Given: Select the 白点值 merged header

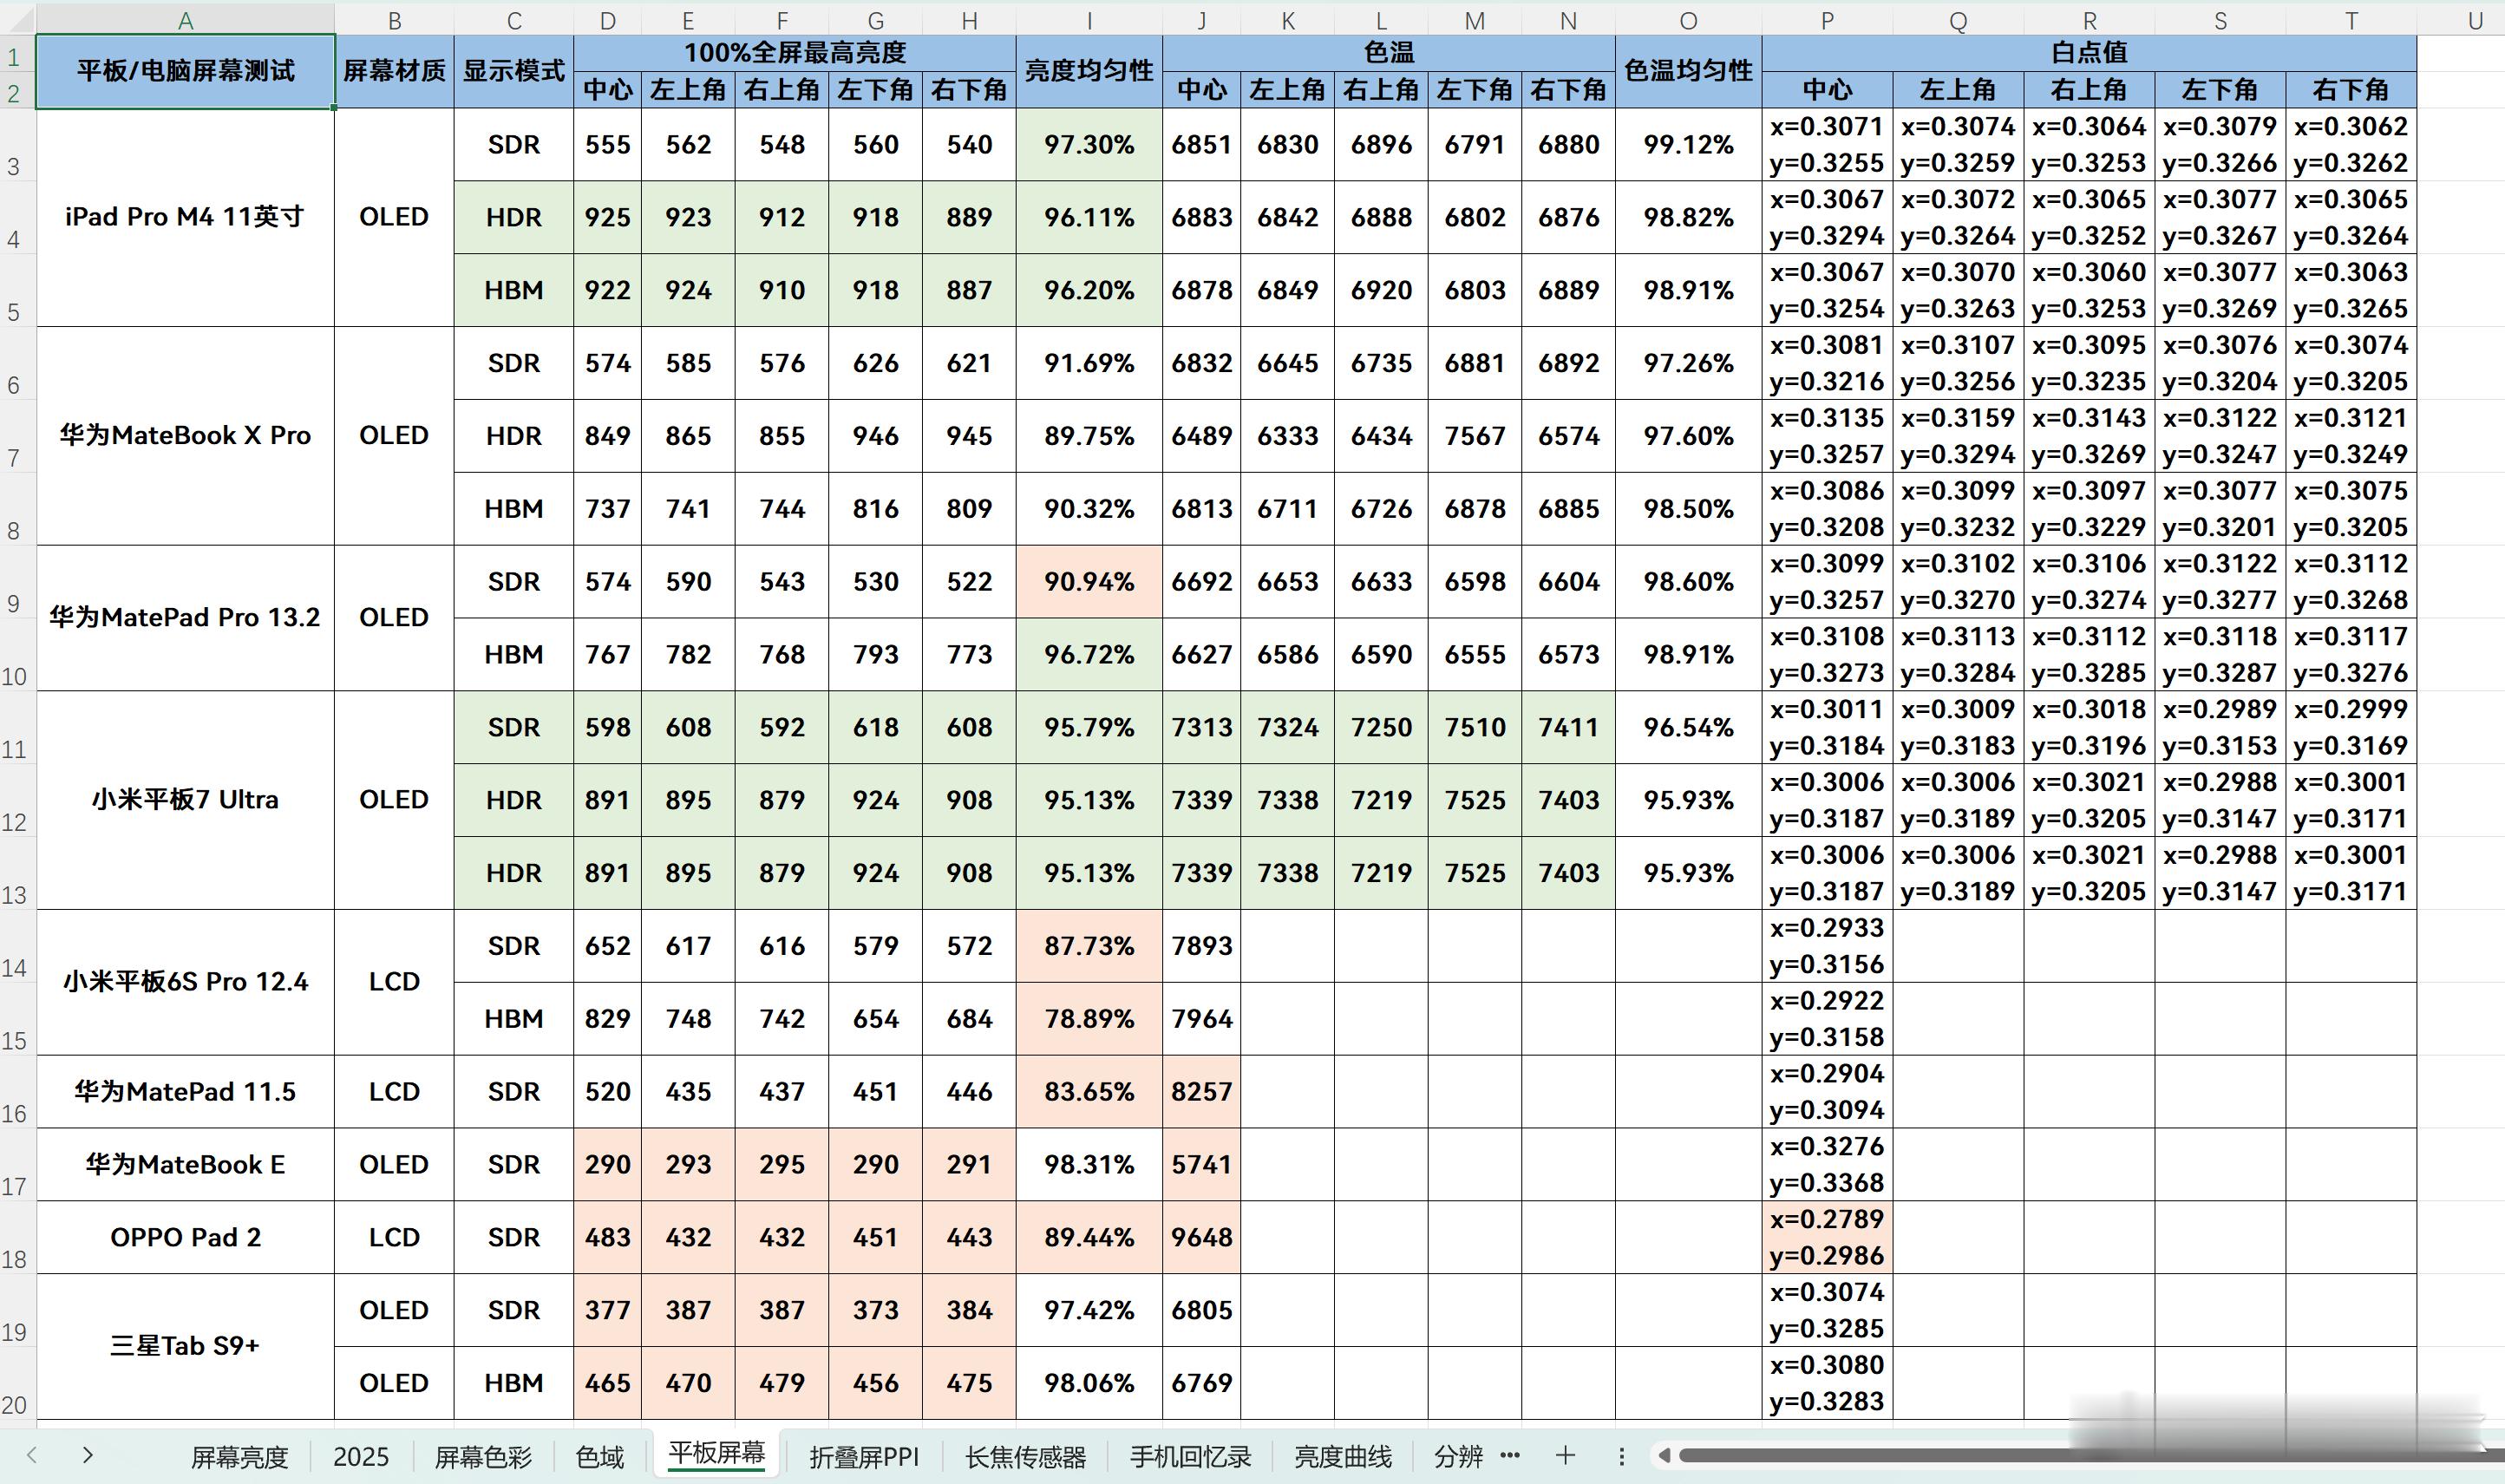Looking at the screenshot, I should [2089, 53].
